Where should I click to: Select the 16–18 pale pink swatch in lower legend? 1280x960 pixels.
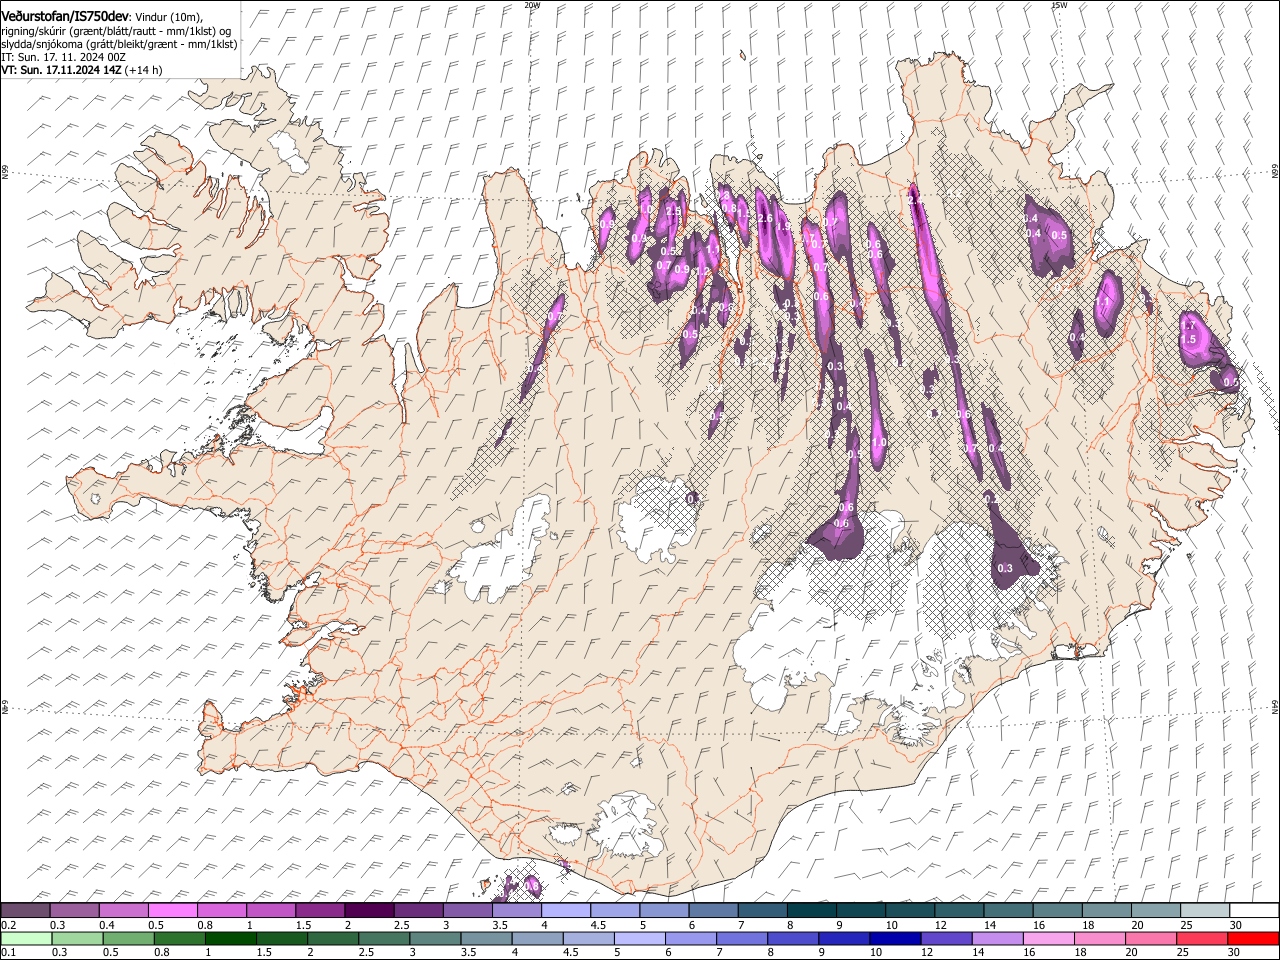tap(1049, 938)
